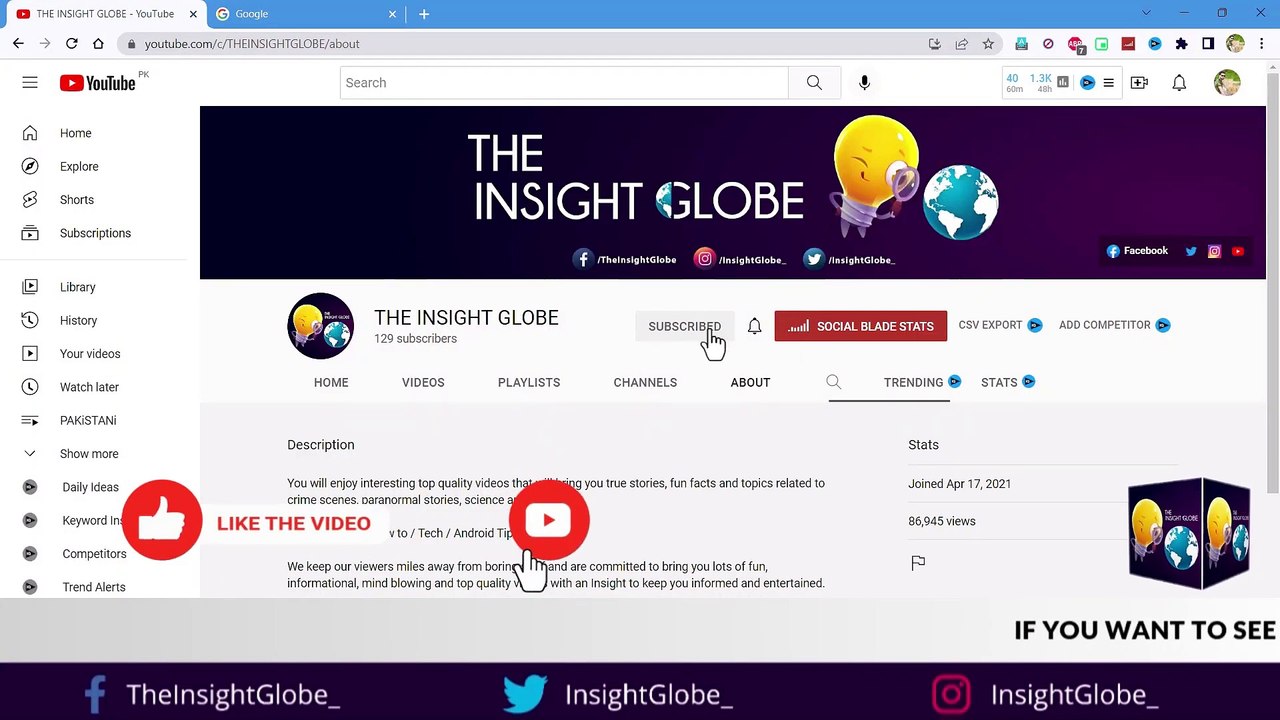This screenshot has height=720, width=1280.
Task: Click the vidIQ 60m views counter
Action: pos(1014,83)
